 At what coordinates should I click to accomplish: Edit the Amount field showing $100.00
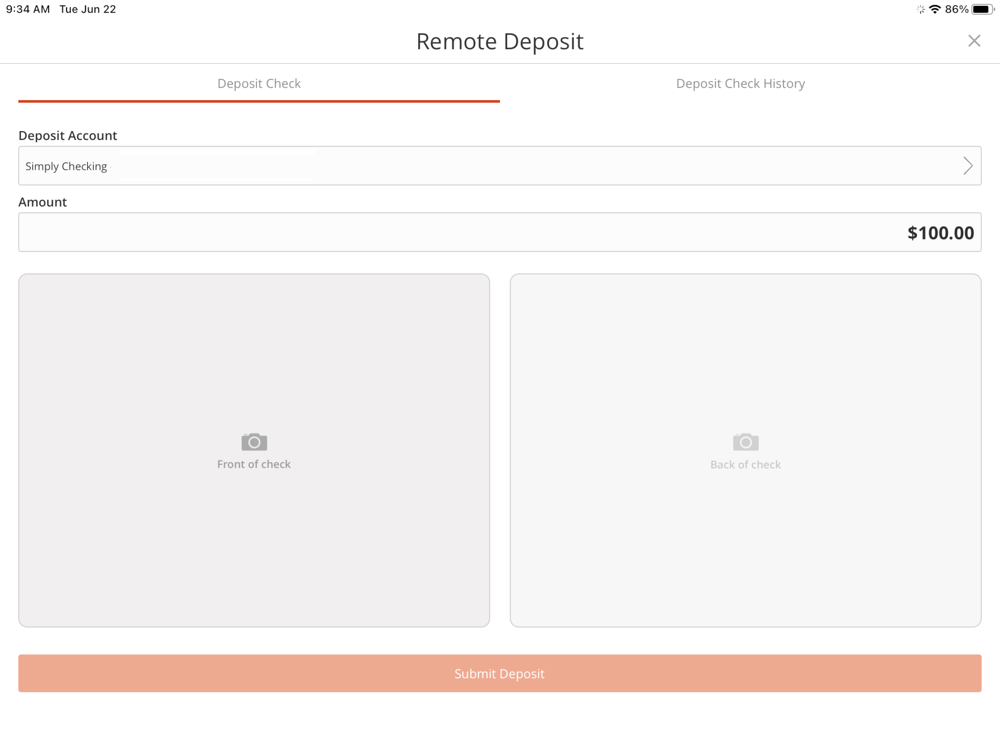pos(499,232)
